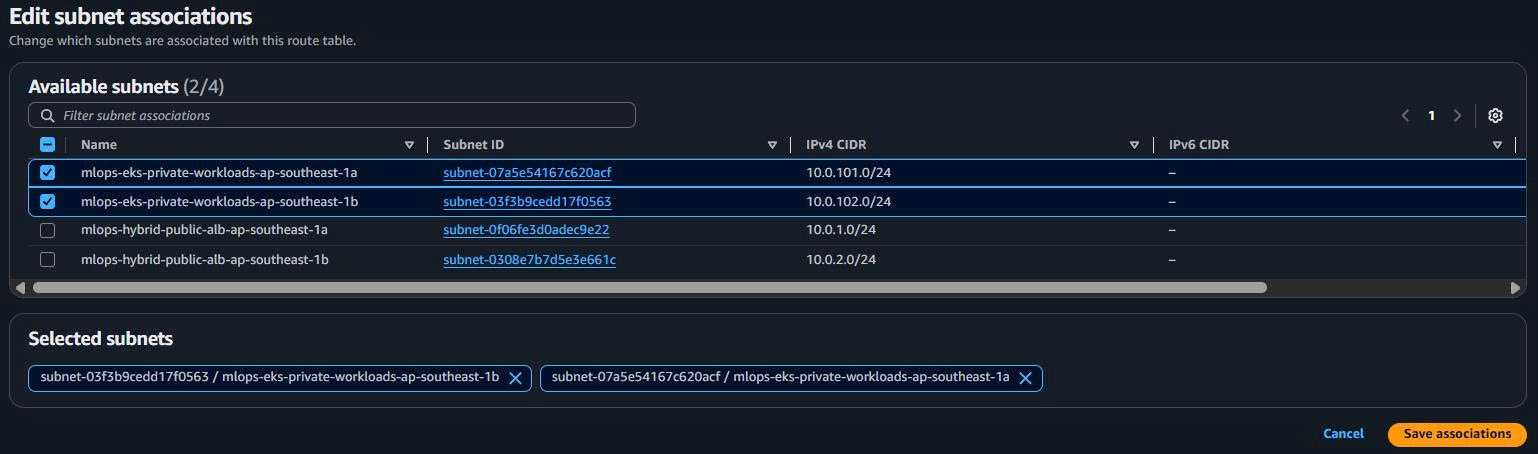Image resolution: width=1538 pixels, height=454 pixels.
Task: Check mlops-hybrid-public-alb-ap-southeast-1a subnet
Action: click(x=47, y=230)
